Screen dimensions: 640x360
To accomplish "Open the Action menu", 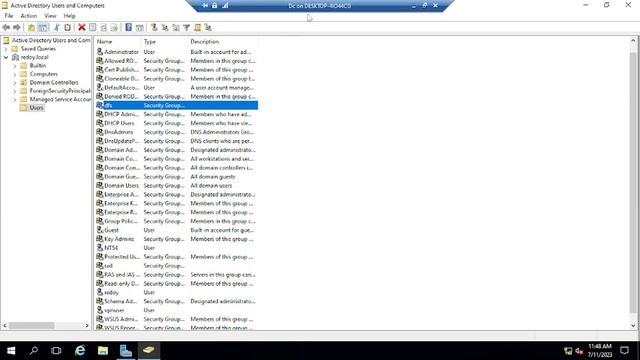I will click(x=29, y=16).
